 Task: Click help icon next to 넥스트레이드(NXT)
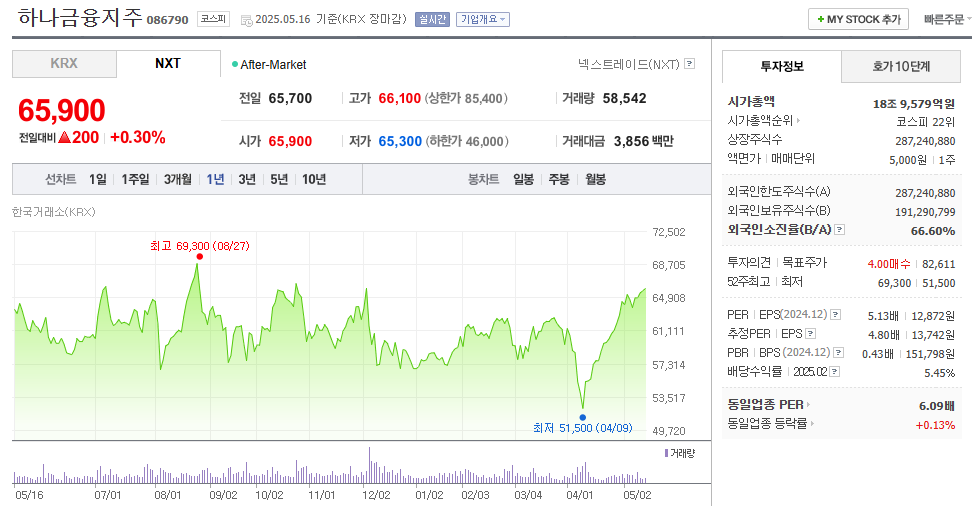point(689,64)
